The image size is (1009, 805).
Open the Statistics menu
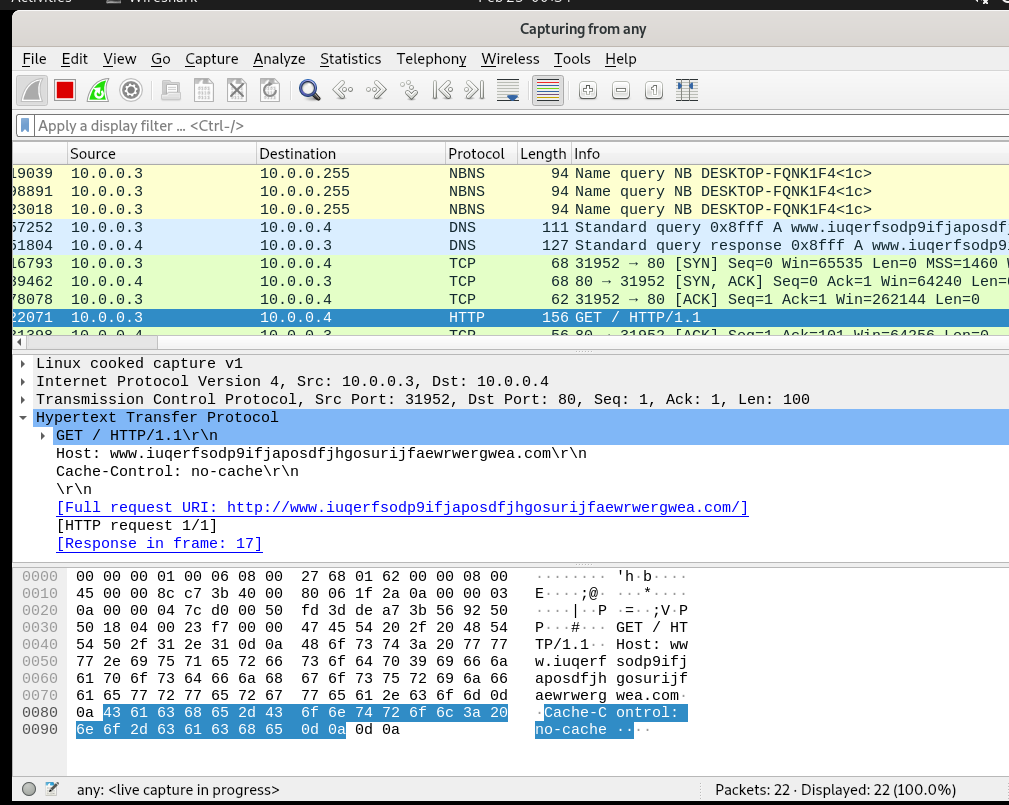350,59
